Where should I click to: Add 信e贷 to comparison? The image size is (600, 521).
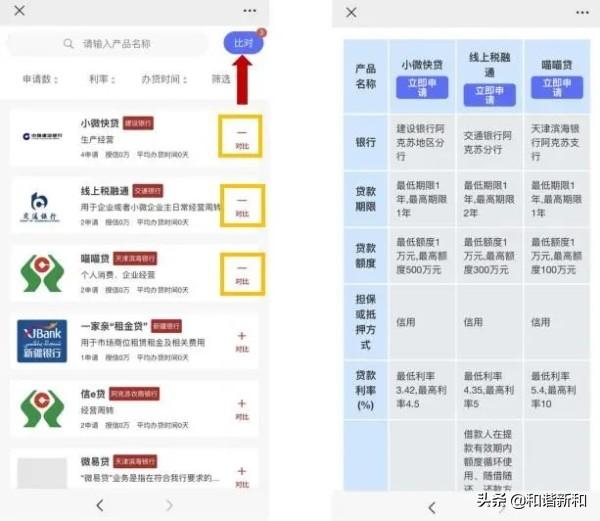(x=242, y=409)
